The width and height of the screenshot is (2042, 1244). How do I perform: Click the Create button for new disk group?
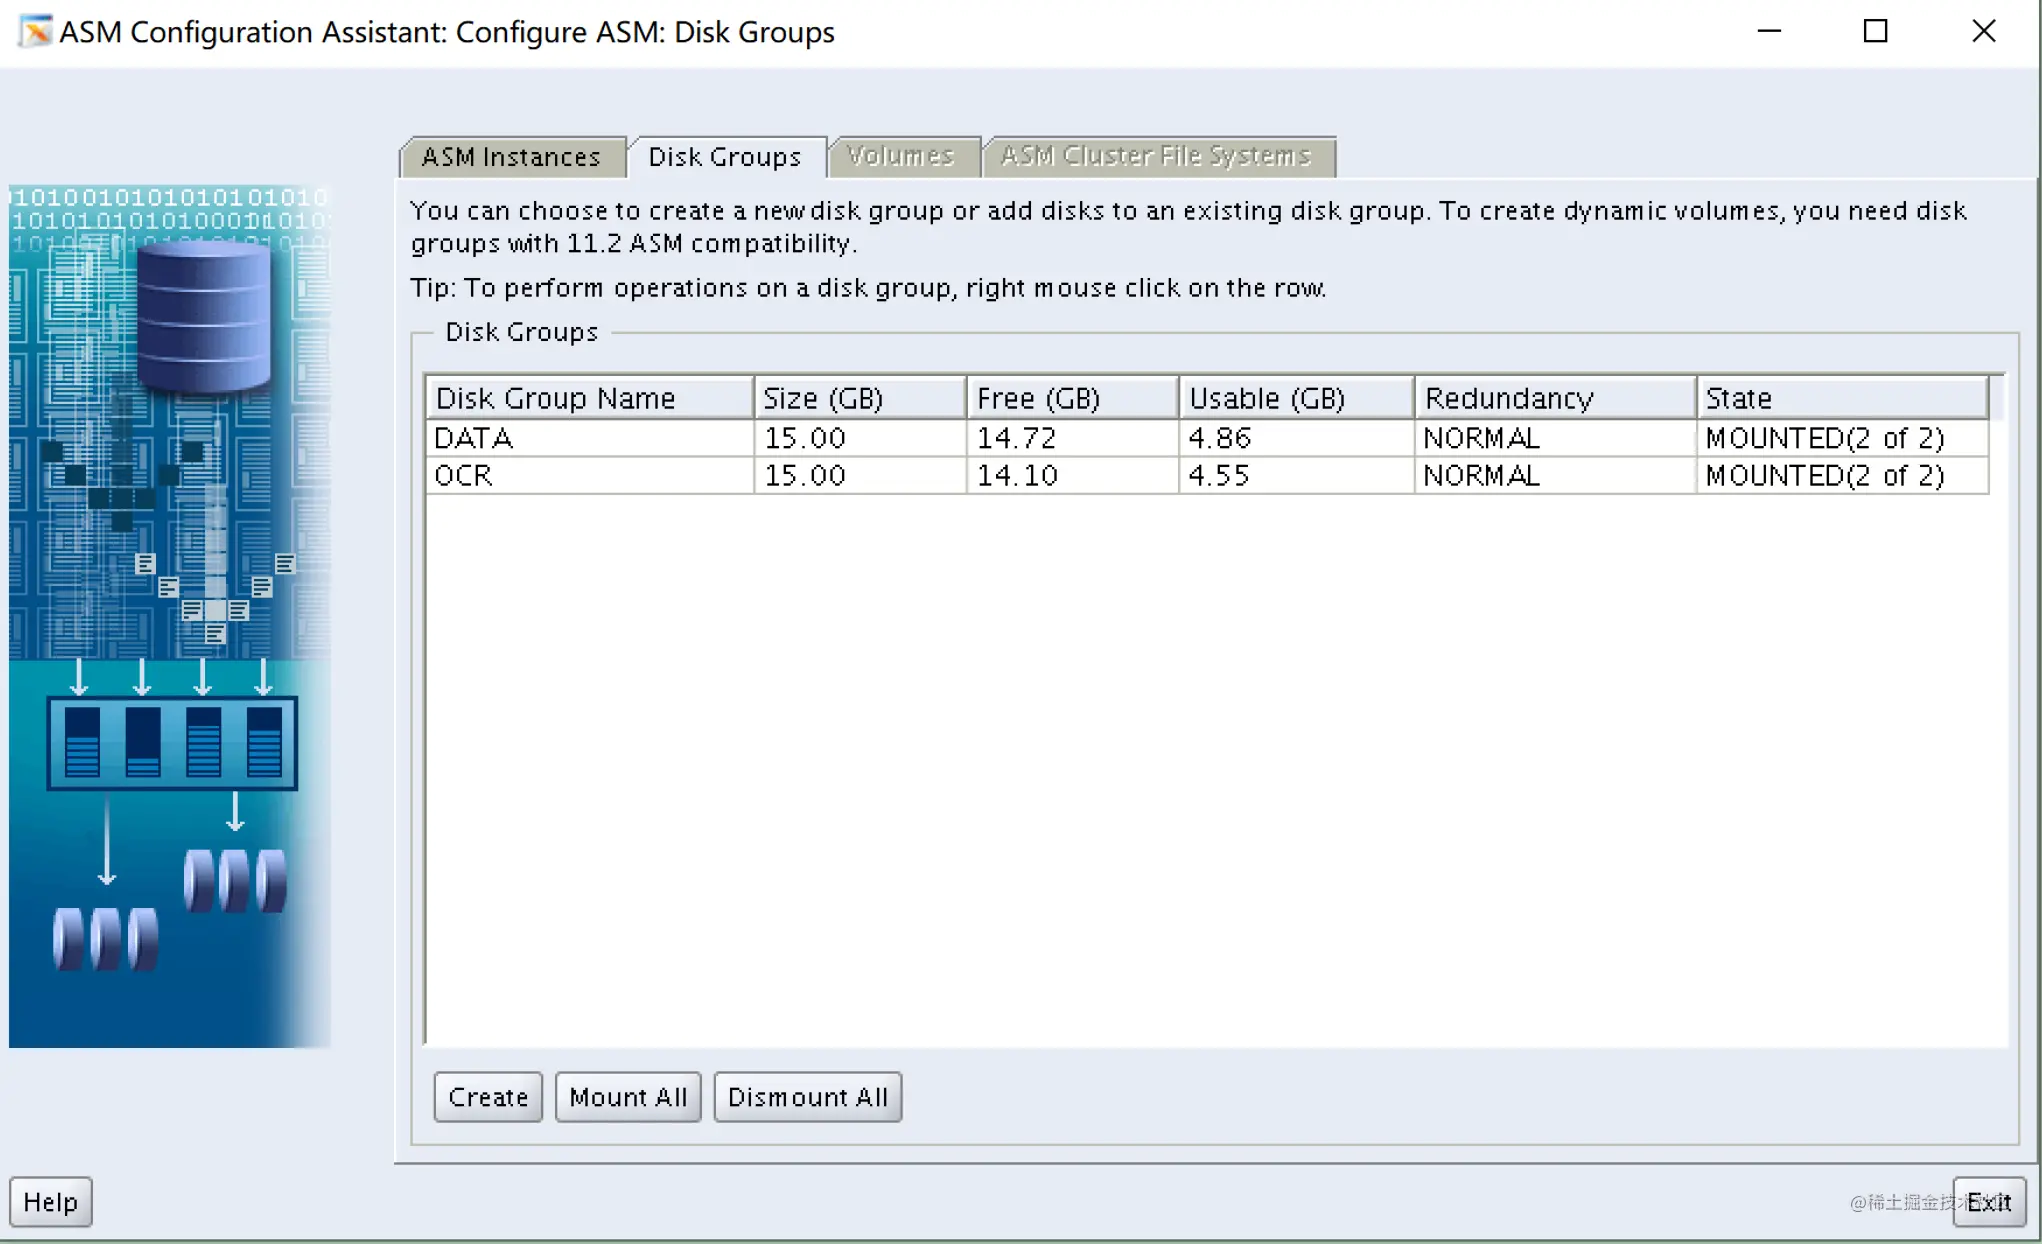click(x=487, y=1097)
